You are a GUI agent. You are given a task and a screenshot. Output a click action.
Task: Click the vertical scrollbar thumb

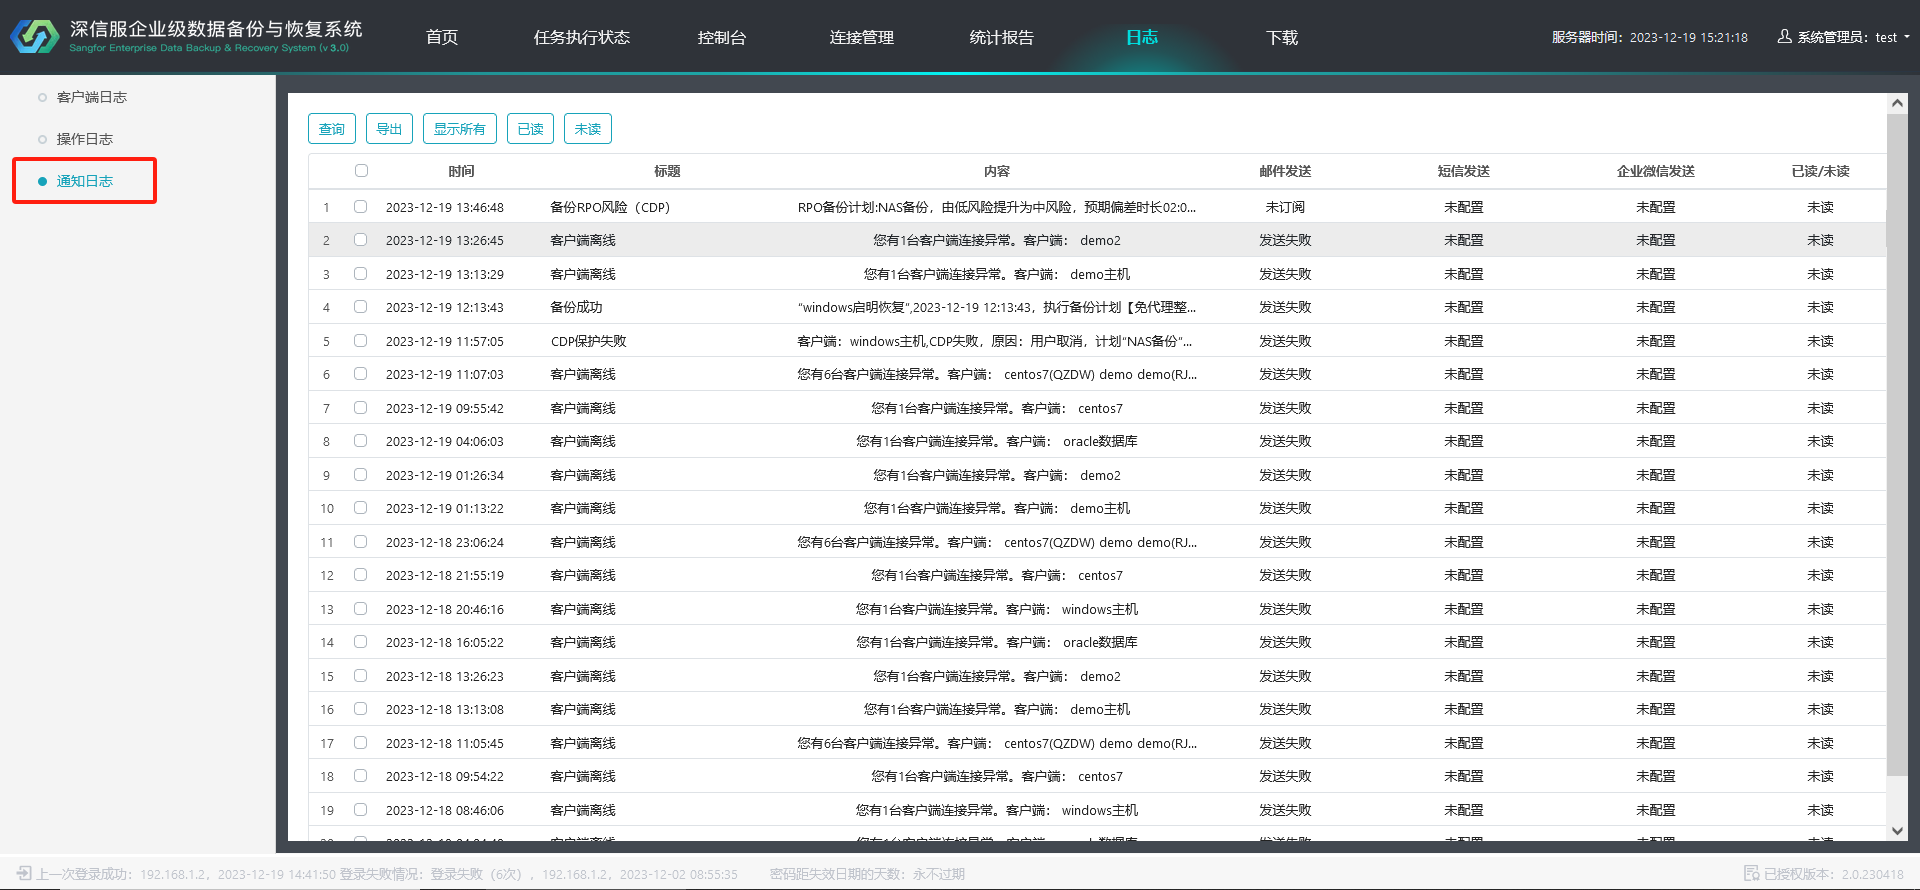pyautogui.click(x=1897, y=445)
